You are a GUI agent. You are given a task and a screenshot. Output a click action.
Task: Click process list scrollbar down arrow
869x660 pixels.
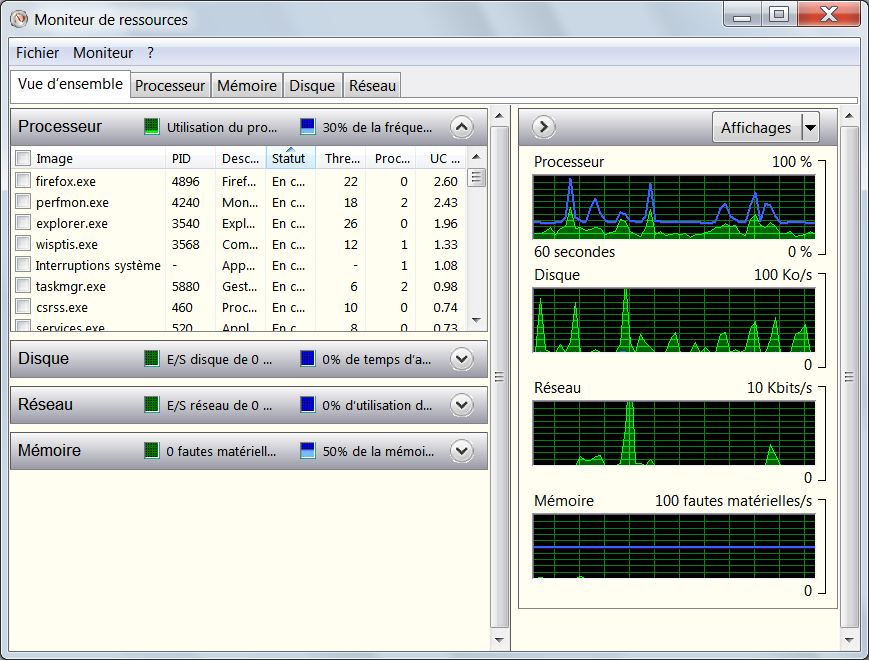[x=476, y=320]
